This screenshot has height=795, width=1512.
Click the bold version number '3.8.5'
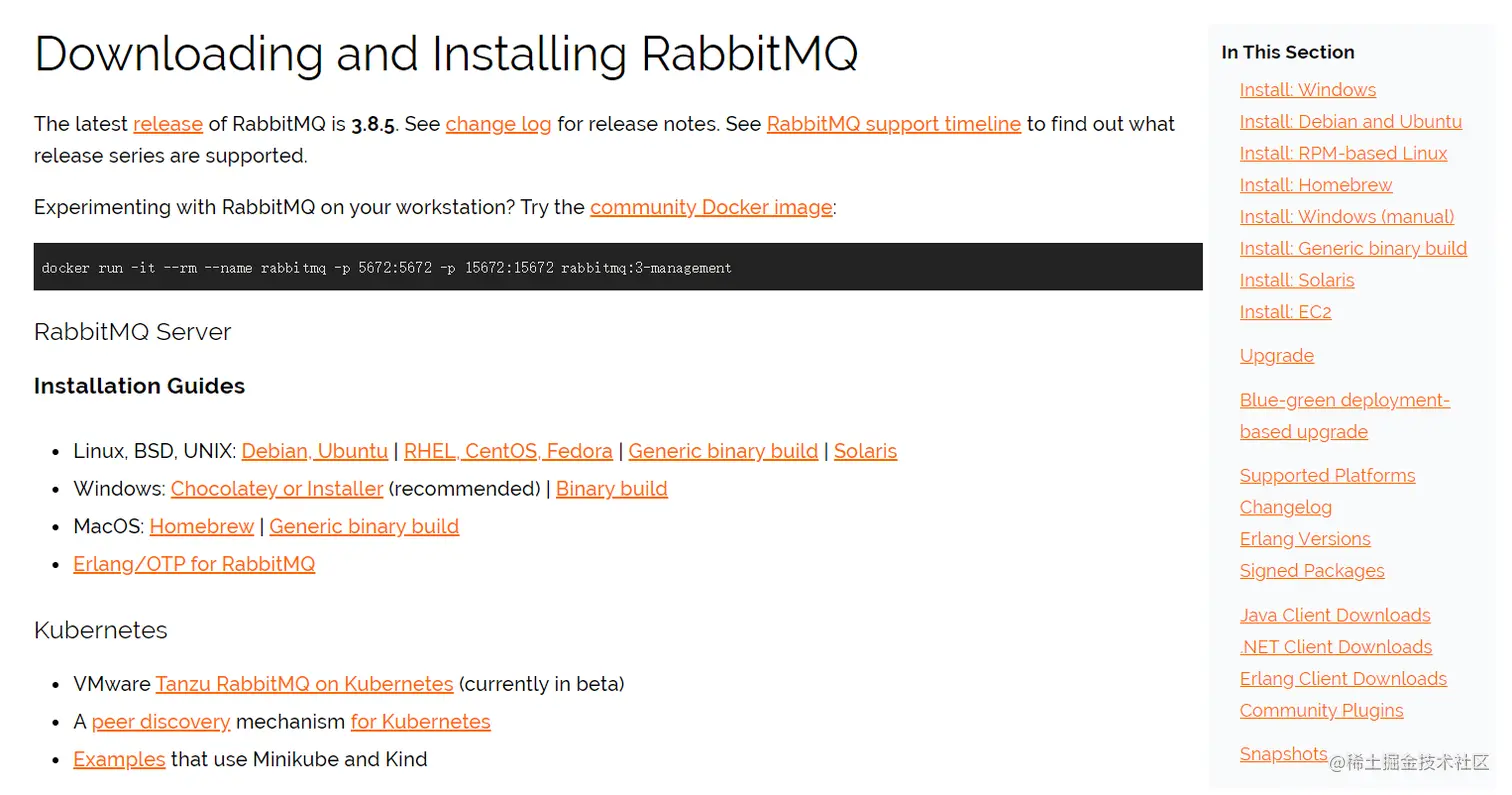(x=373, y=125)
